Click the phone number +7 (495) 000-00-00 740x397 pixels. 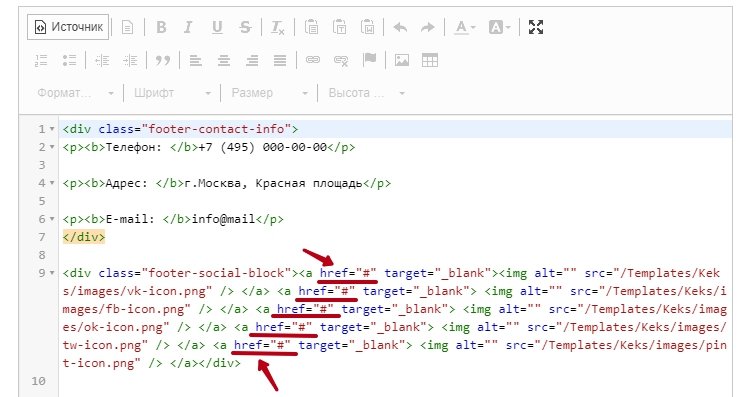coord(262,147)
